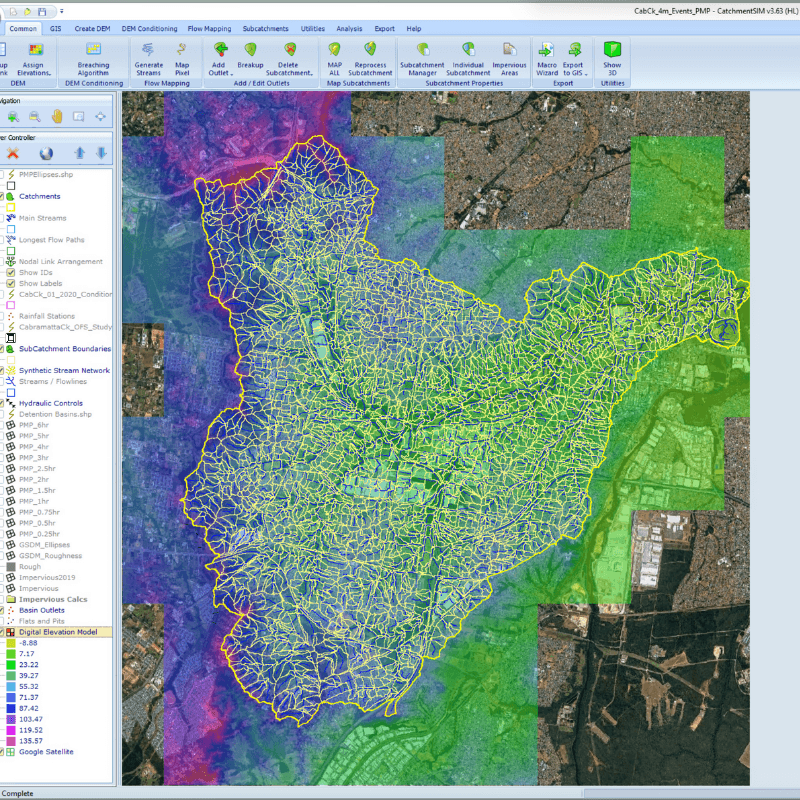Click the red X remove layer icon
Image resolution: width=800 pixels, height=800 pixels.
pyautogui.click(x=13, y=153)
